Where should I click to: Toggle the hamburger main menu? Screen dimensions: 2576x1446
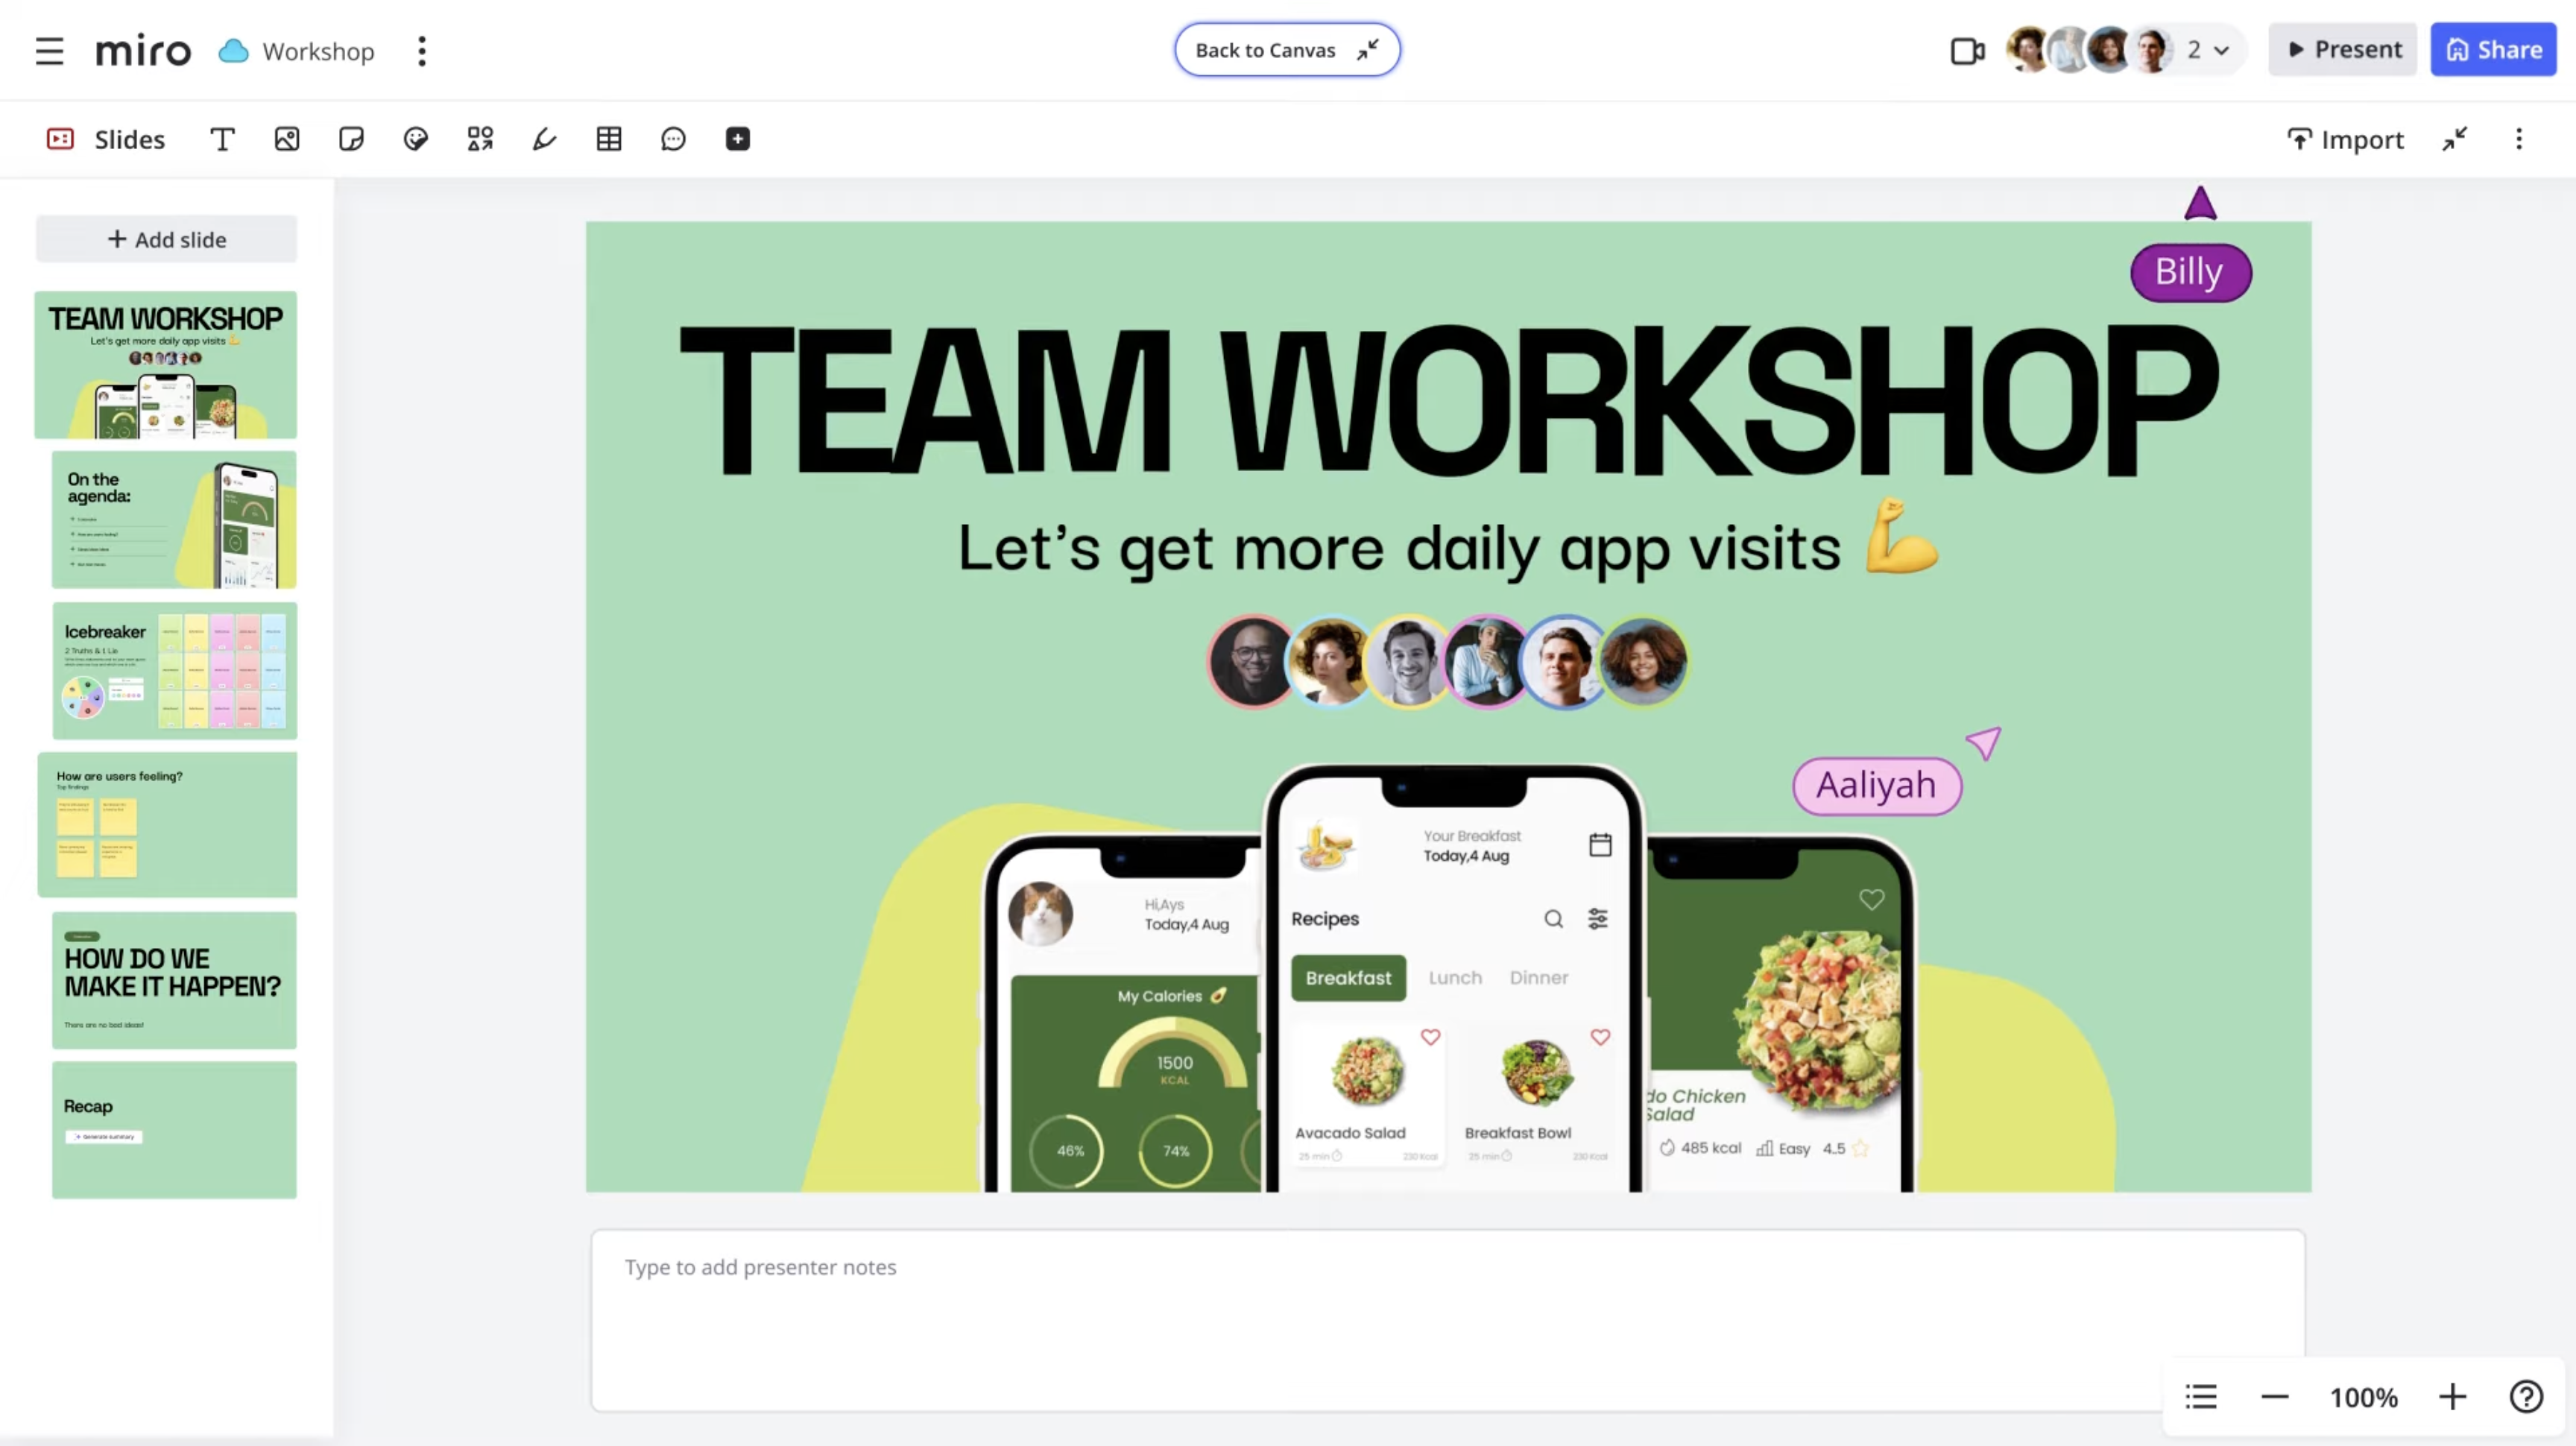coord(49,50)
